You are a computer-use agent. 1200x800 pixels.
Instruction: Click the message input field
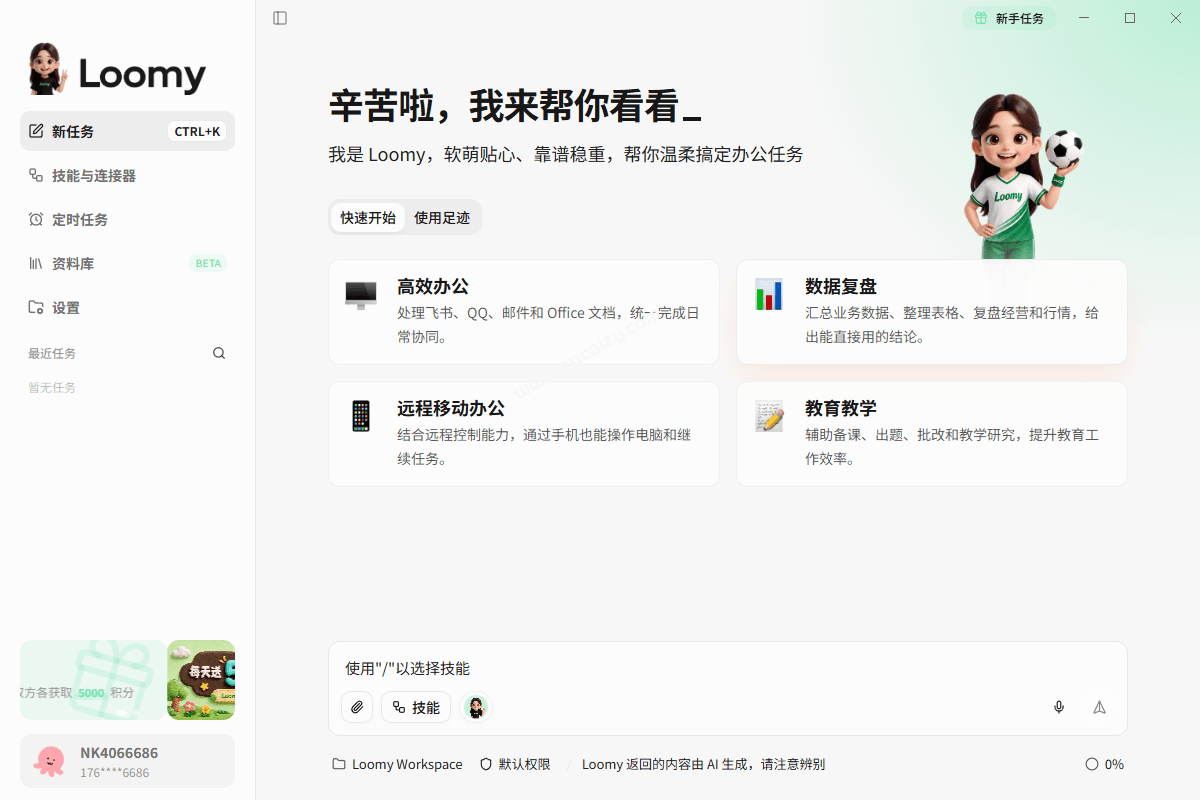pos(728,668)
